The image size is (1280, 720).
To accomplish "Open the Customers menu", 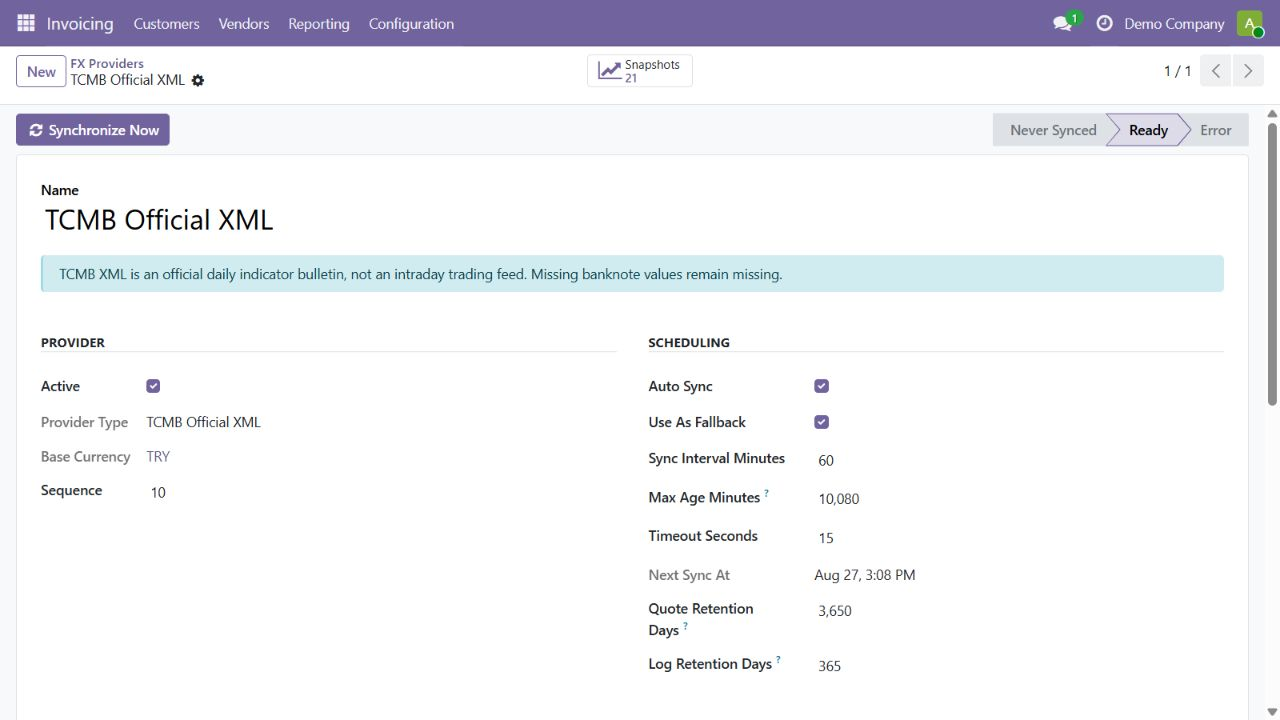I will click(166, 23).
